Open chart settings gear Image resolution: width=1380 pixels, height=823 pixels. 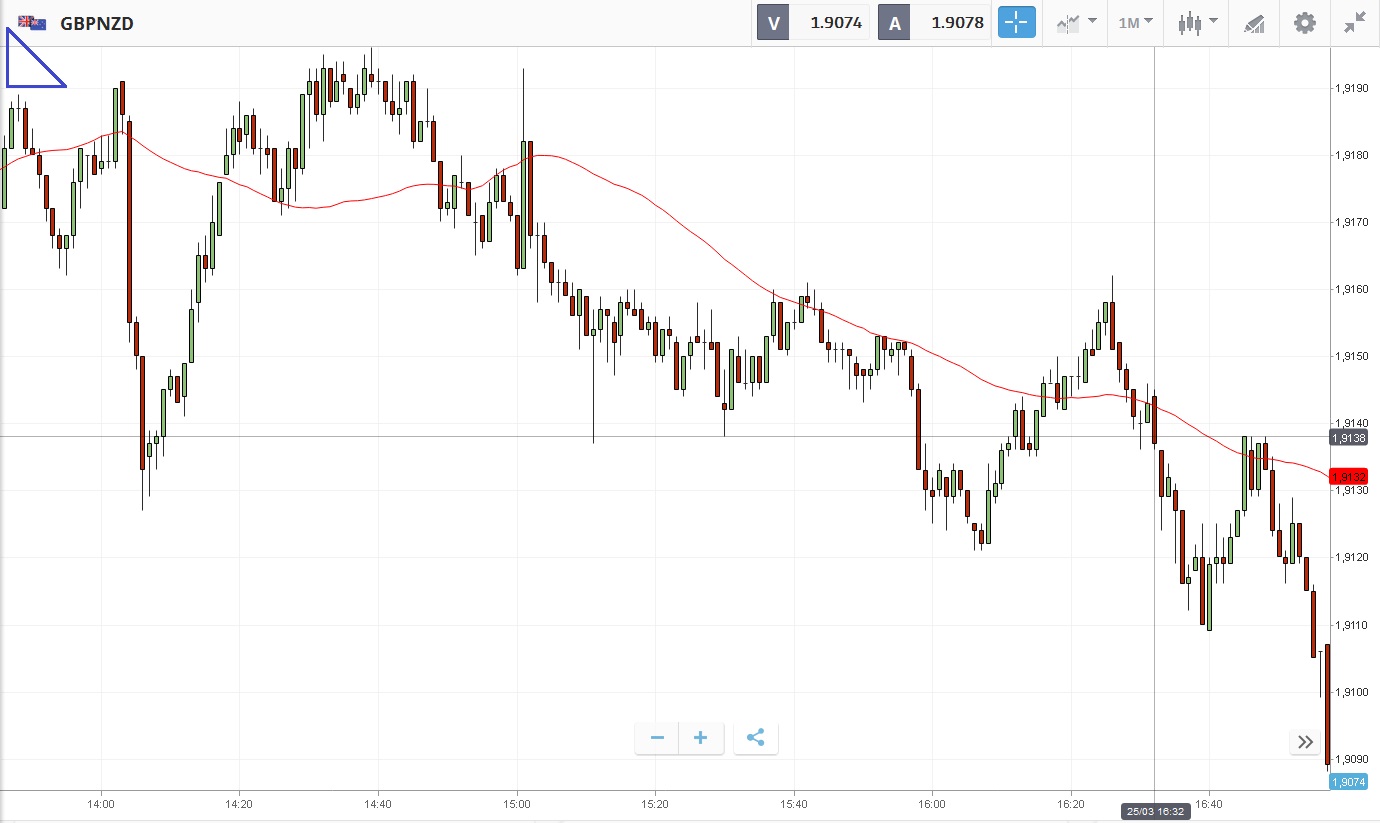(x=1305, y=22)
